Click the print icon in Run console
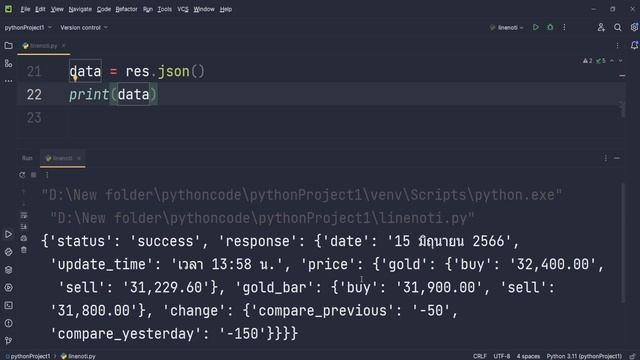The width and height of the screenshot is (640, 360). pos(24,238)
